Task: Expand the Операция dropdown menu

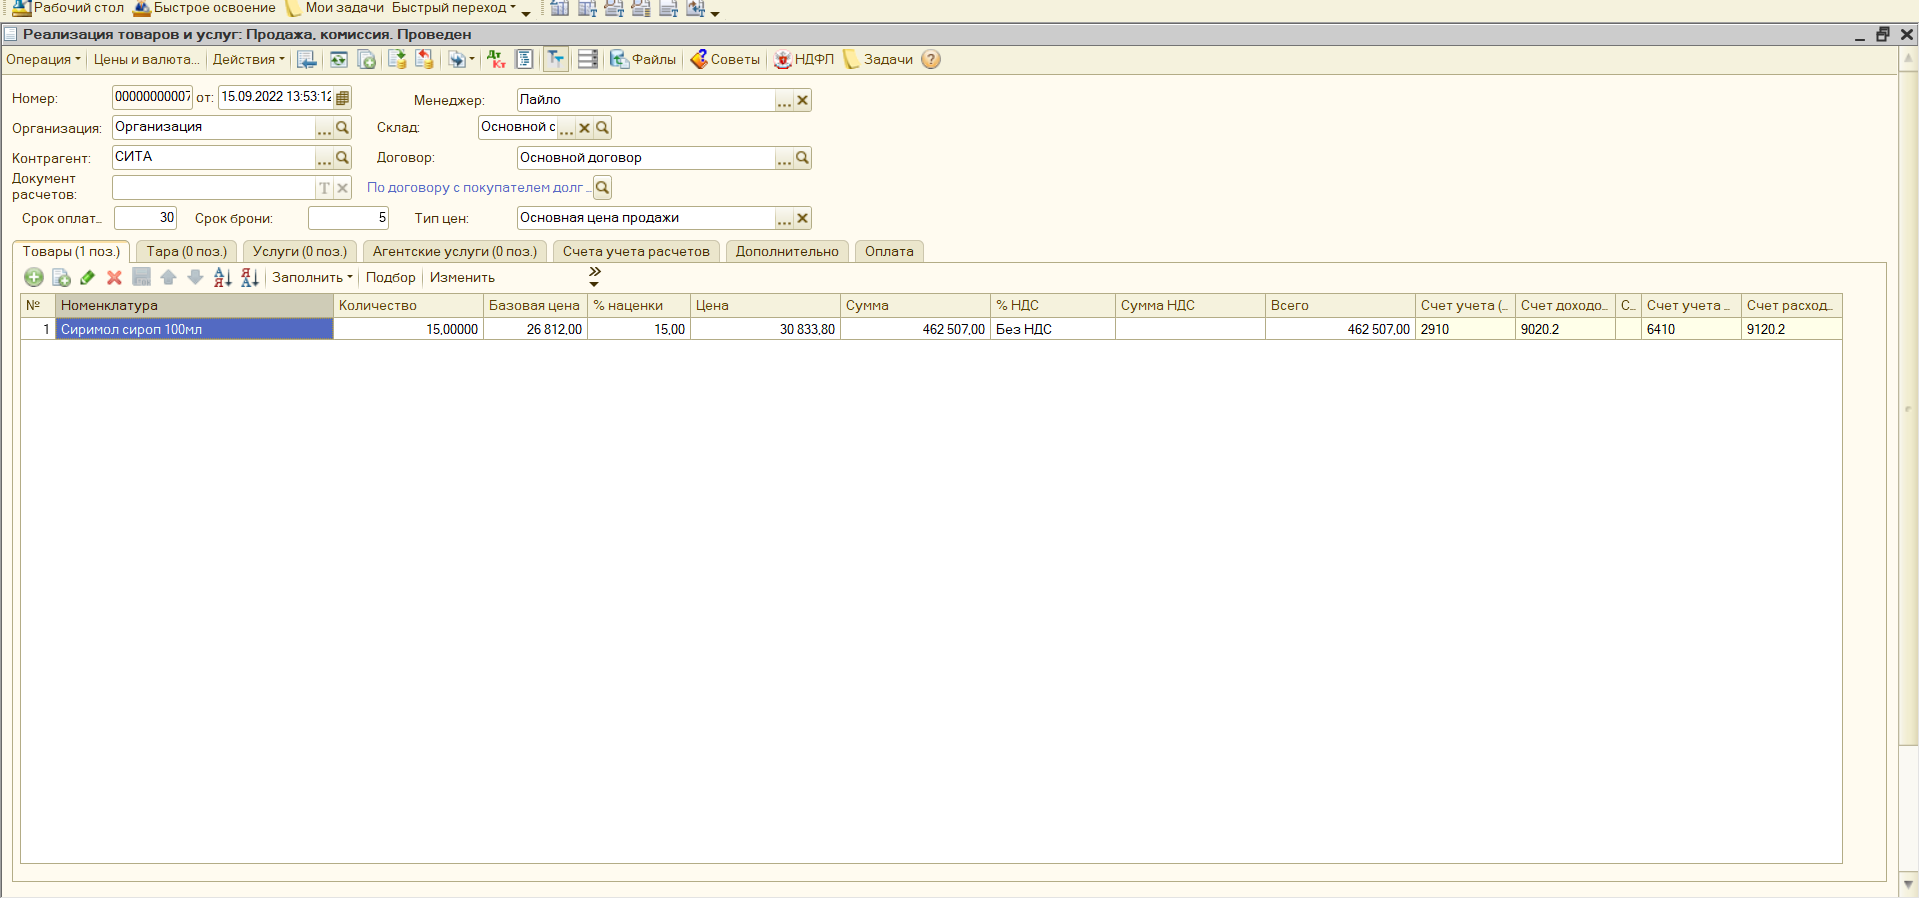Action: [x=43, y=60]
